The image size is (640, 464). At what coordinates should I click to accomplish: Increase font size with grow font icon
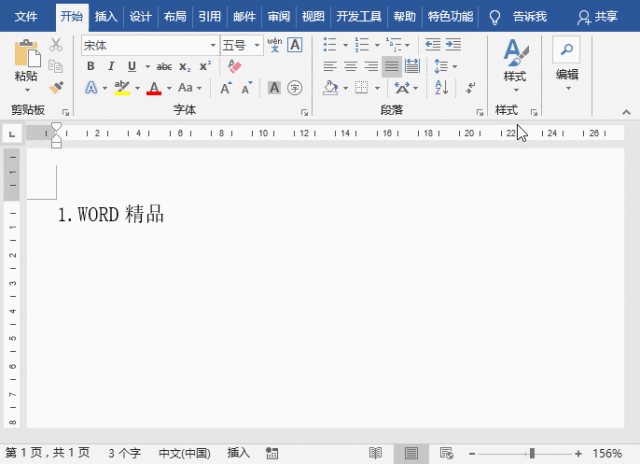click(x=226, y=88)
